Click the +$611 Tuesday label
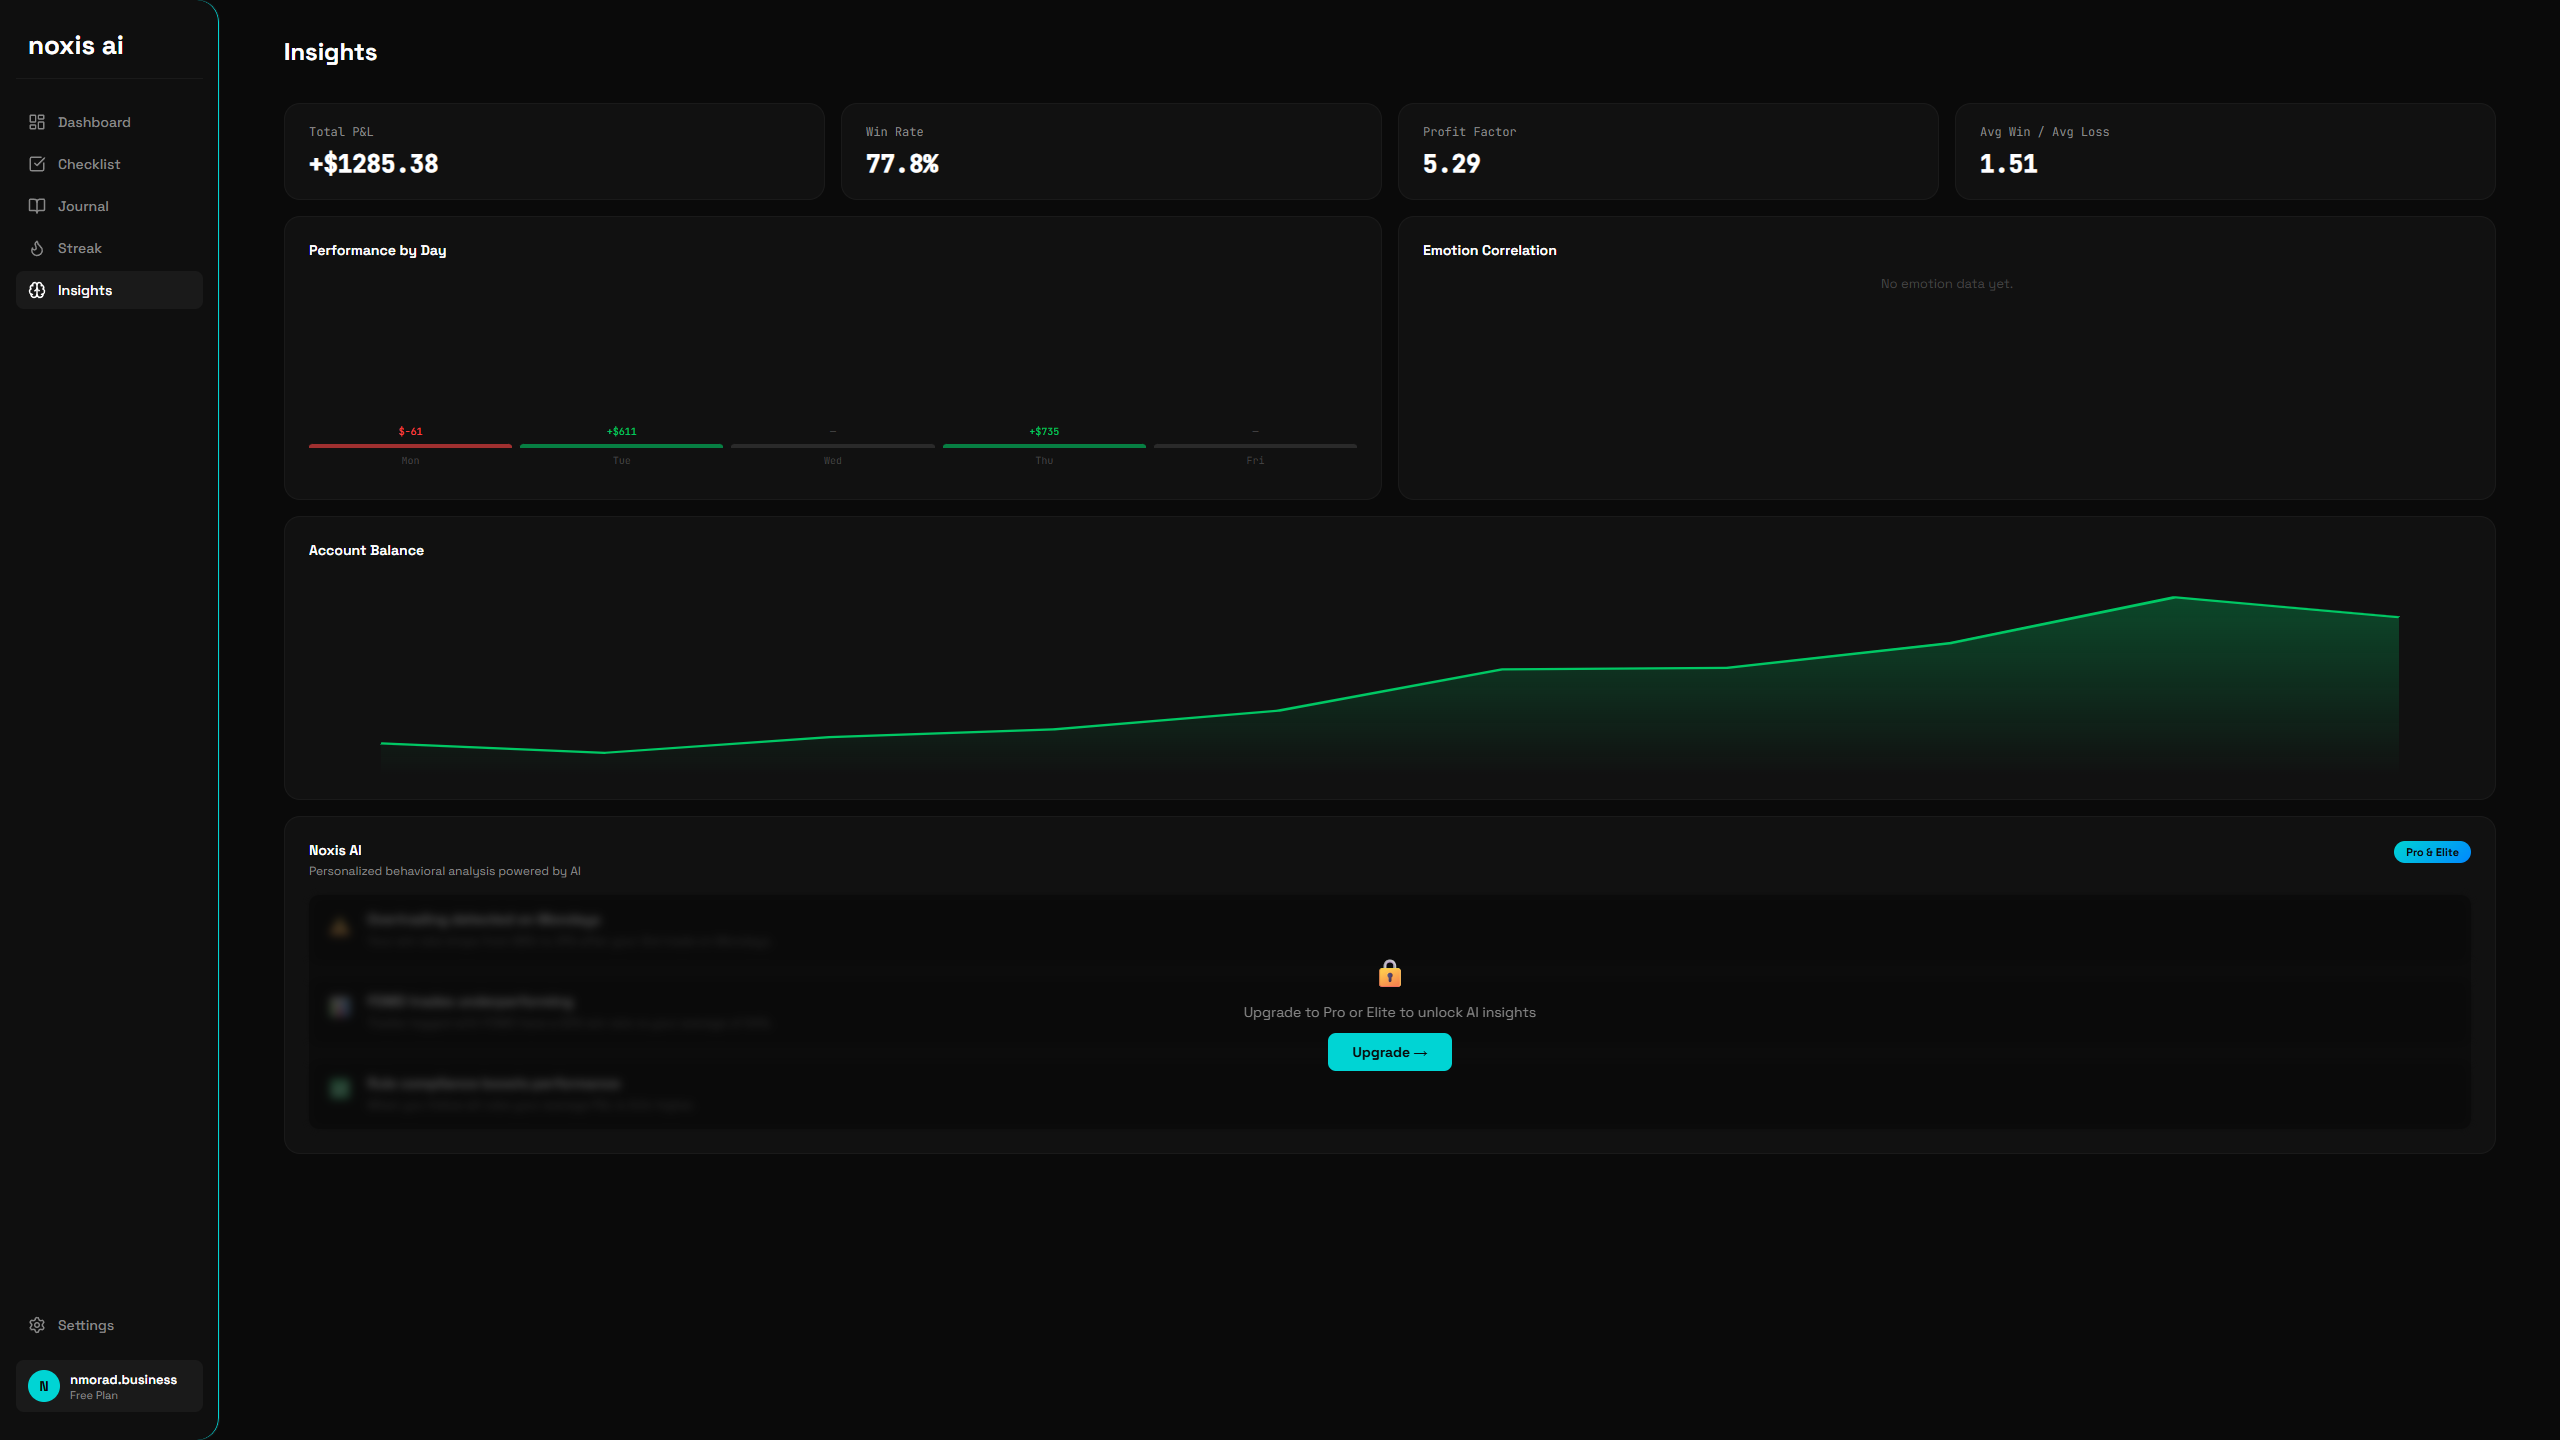2560x1440 pixels. click(x=621, y=432)
